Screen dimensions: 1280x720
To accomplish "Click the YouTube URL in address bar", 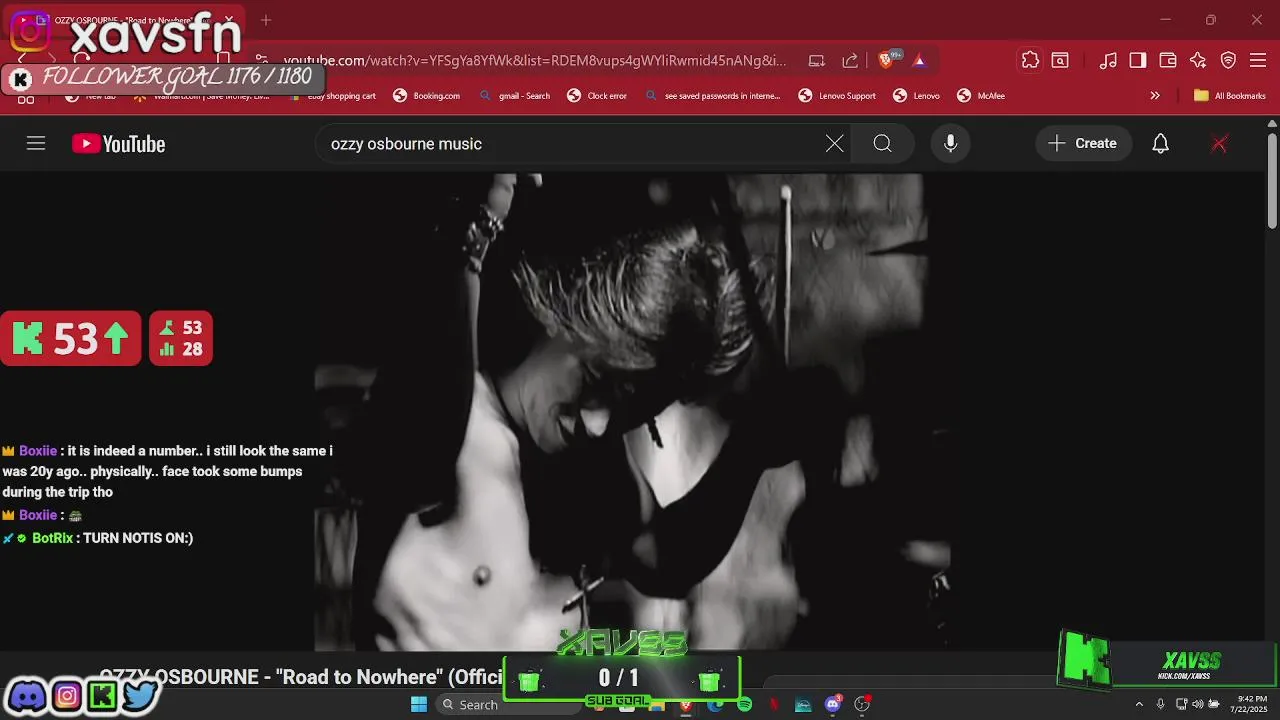I will point(535,60).
